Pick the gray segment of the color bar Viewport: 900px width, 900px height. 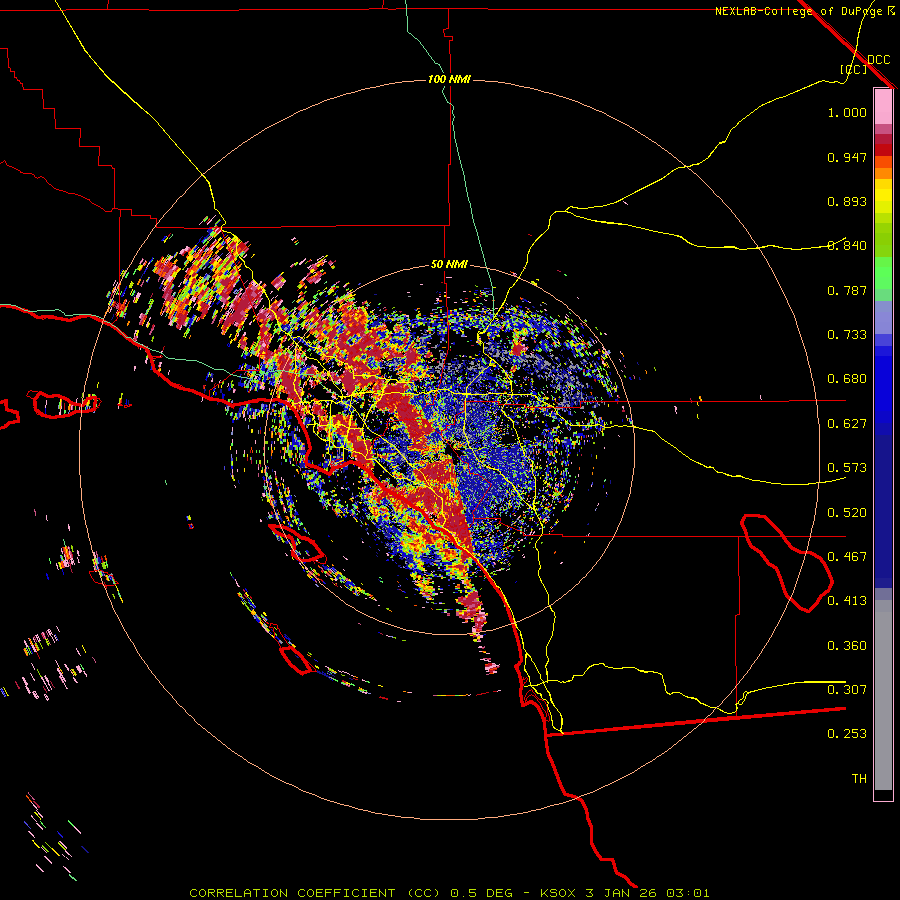[883, 695]
